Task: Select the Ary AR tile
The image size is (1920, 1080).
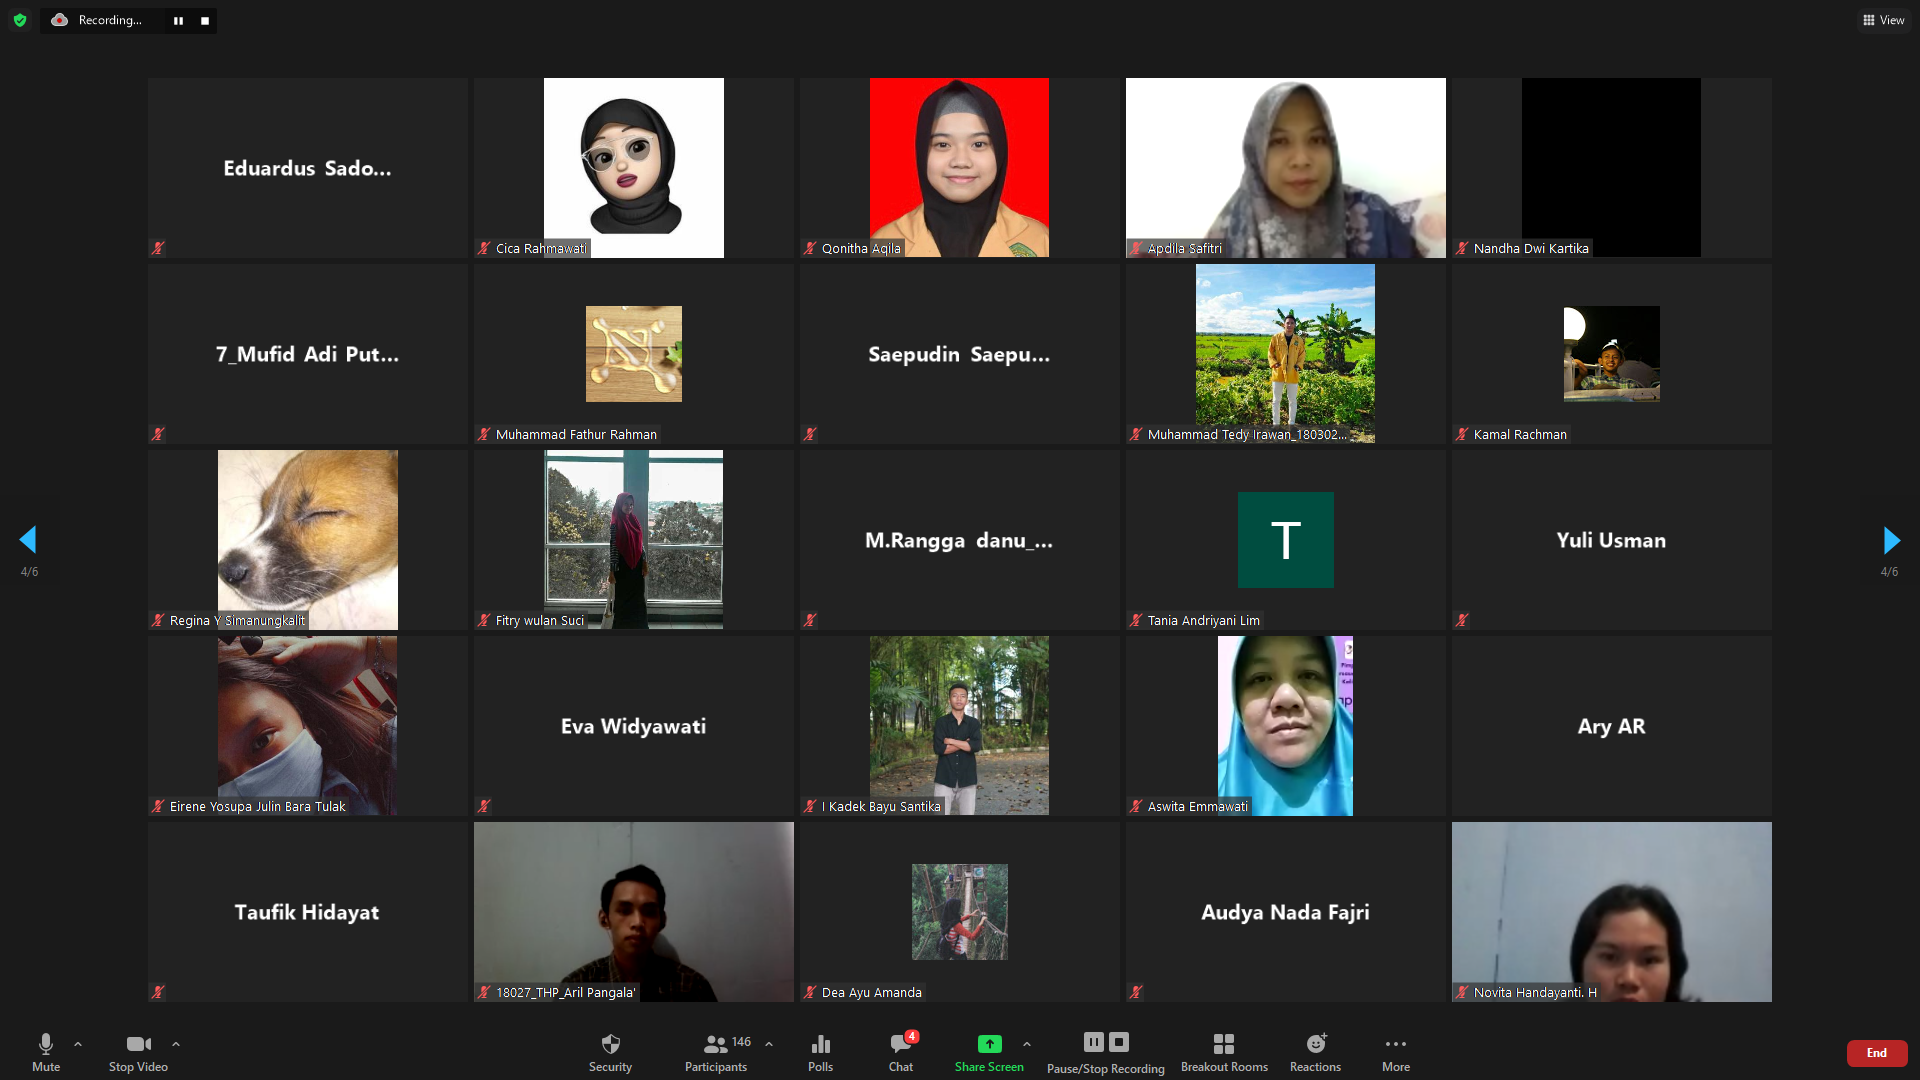Action: pos(1612,726)
